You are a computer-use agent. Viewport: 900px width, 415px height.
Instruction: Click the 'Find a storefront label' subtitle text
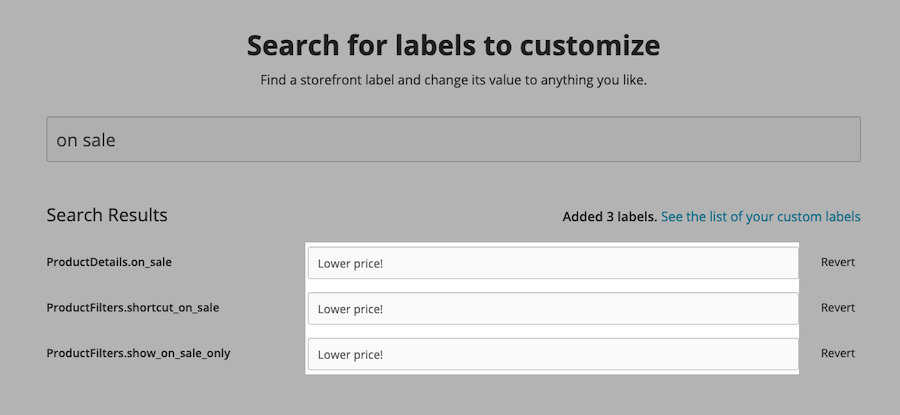pyautogui.click(x=453, y=79)
